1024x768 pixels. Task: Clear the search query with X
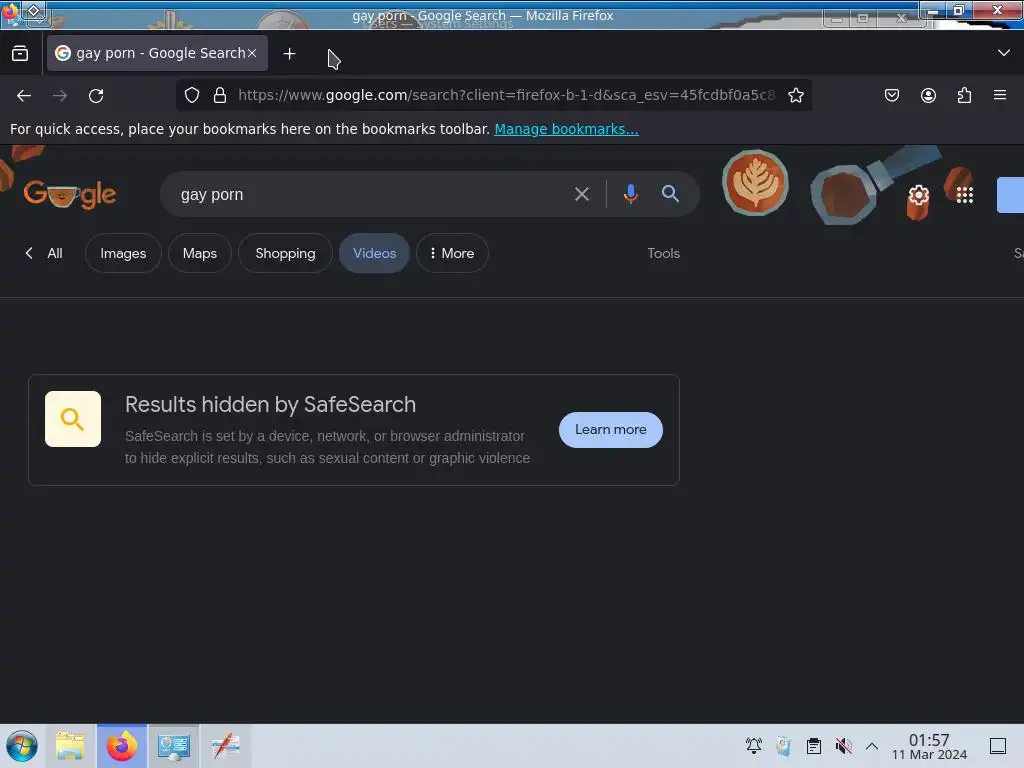(581, 194)
